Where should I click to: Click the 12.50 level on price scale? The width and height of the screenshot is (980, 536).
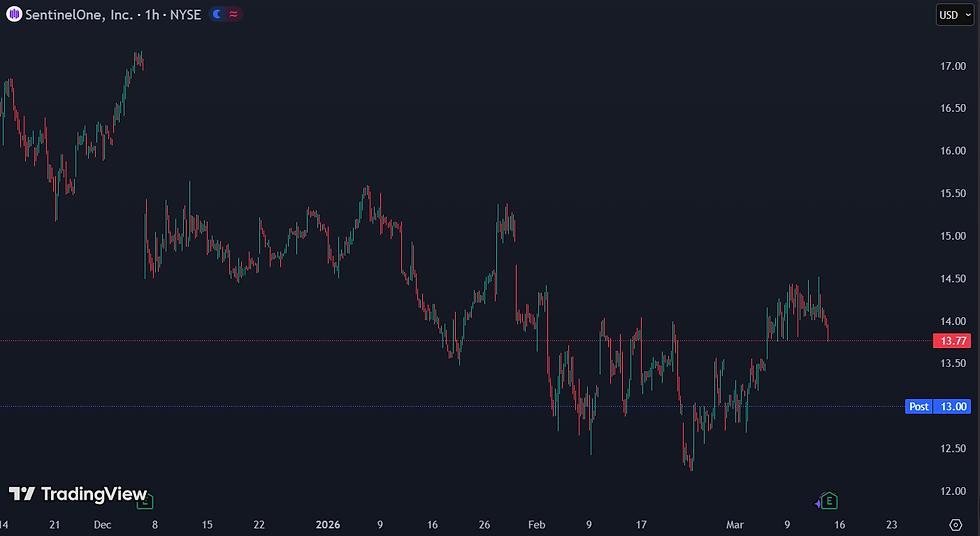(953, 449)
